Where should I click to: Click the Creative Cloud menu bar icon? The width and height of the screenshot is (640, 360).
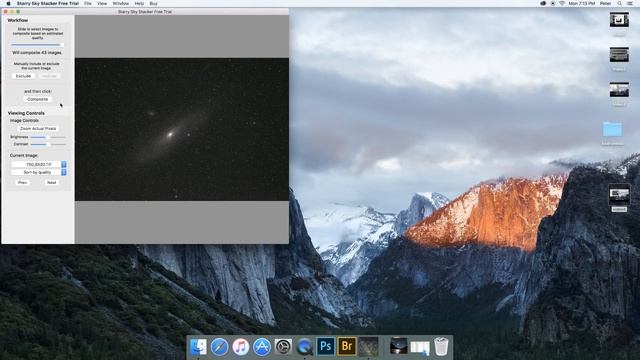[543, 3]
